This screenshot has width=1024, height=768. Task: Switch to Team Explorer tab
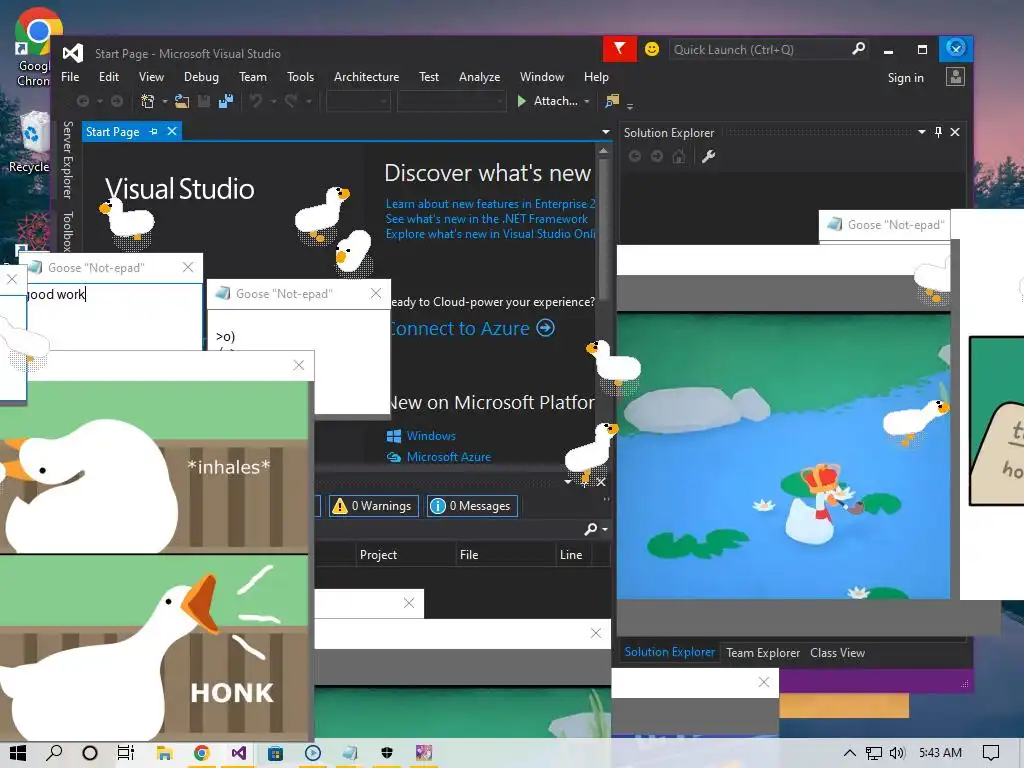[763, 652]
